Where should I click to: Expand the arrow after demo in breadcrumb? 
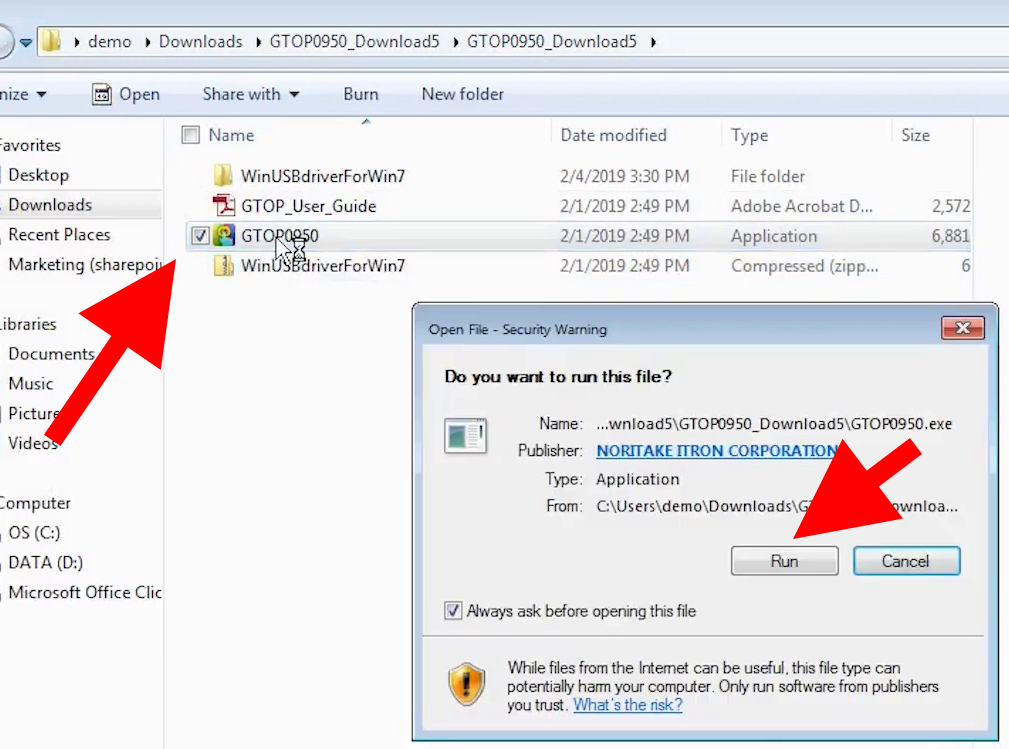pos(148,42)
